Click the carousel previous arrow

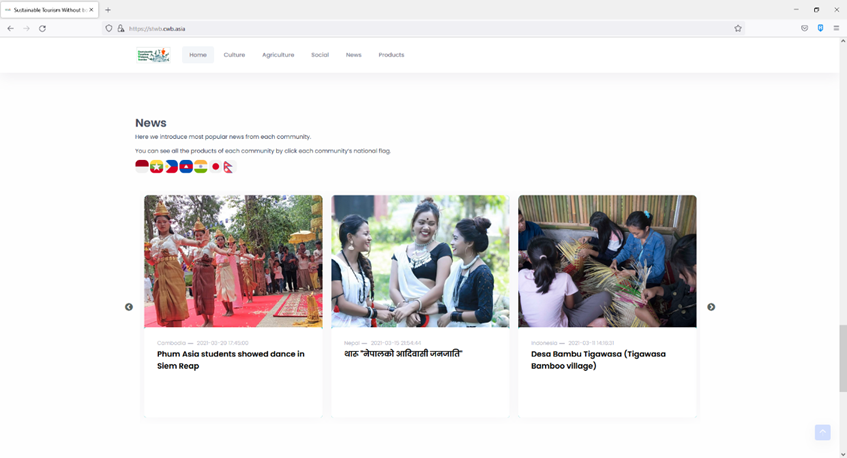[x=129, y=307]
